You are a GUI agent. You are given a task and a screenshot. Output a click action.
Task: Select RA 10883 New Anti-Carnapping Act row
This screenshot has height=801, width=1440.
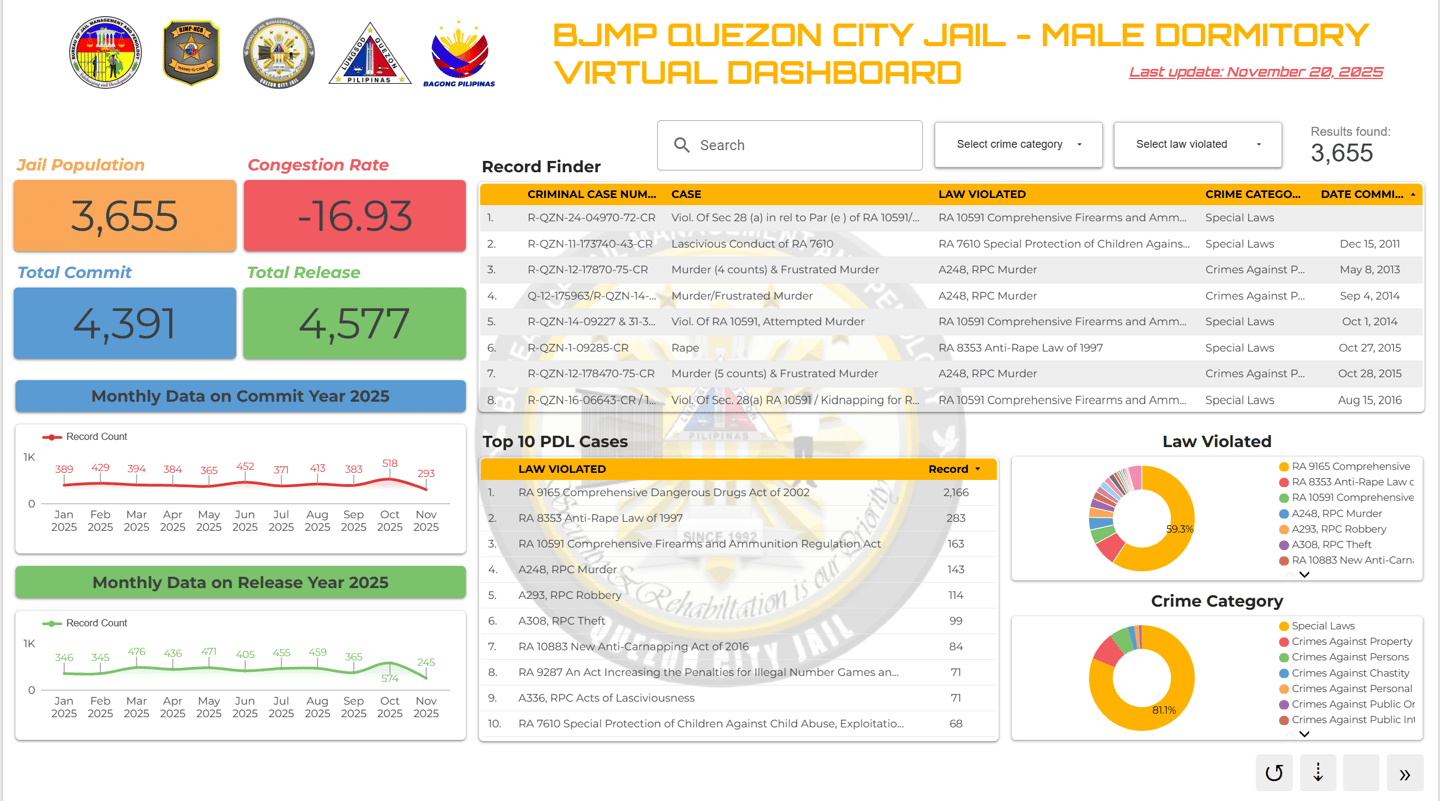[739, 647]
